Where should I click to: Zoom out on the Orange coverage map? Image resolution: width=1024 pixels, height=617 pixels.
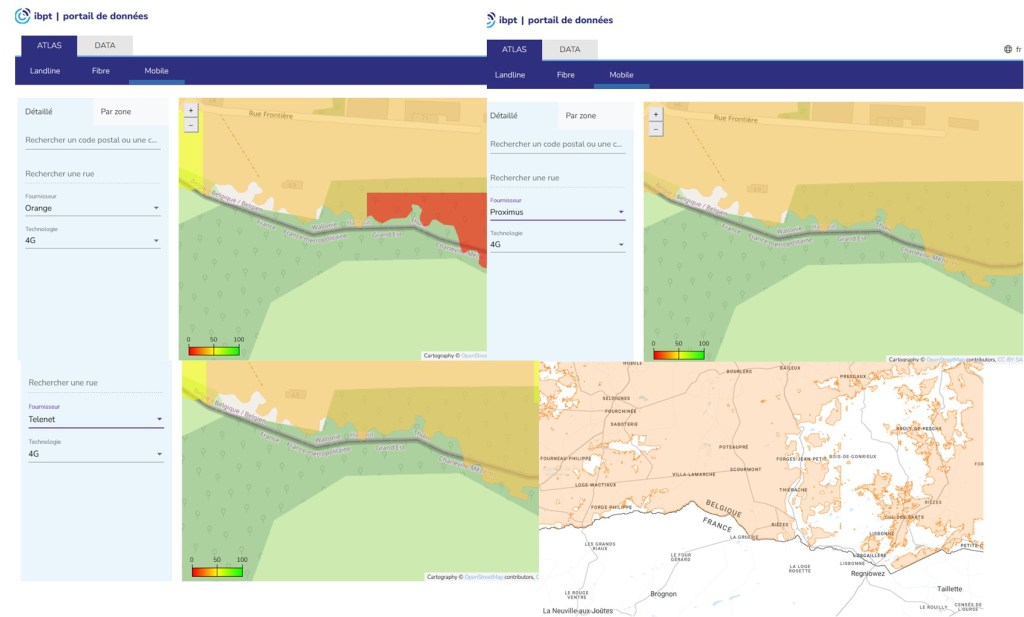click(190, 125)
